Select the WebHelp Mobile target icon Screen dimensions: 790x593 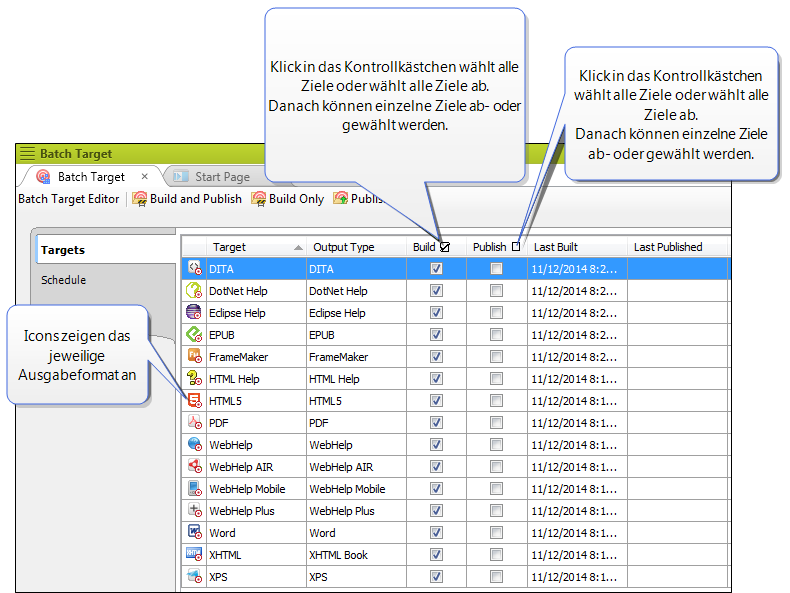194,488
